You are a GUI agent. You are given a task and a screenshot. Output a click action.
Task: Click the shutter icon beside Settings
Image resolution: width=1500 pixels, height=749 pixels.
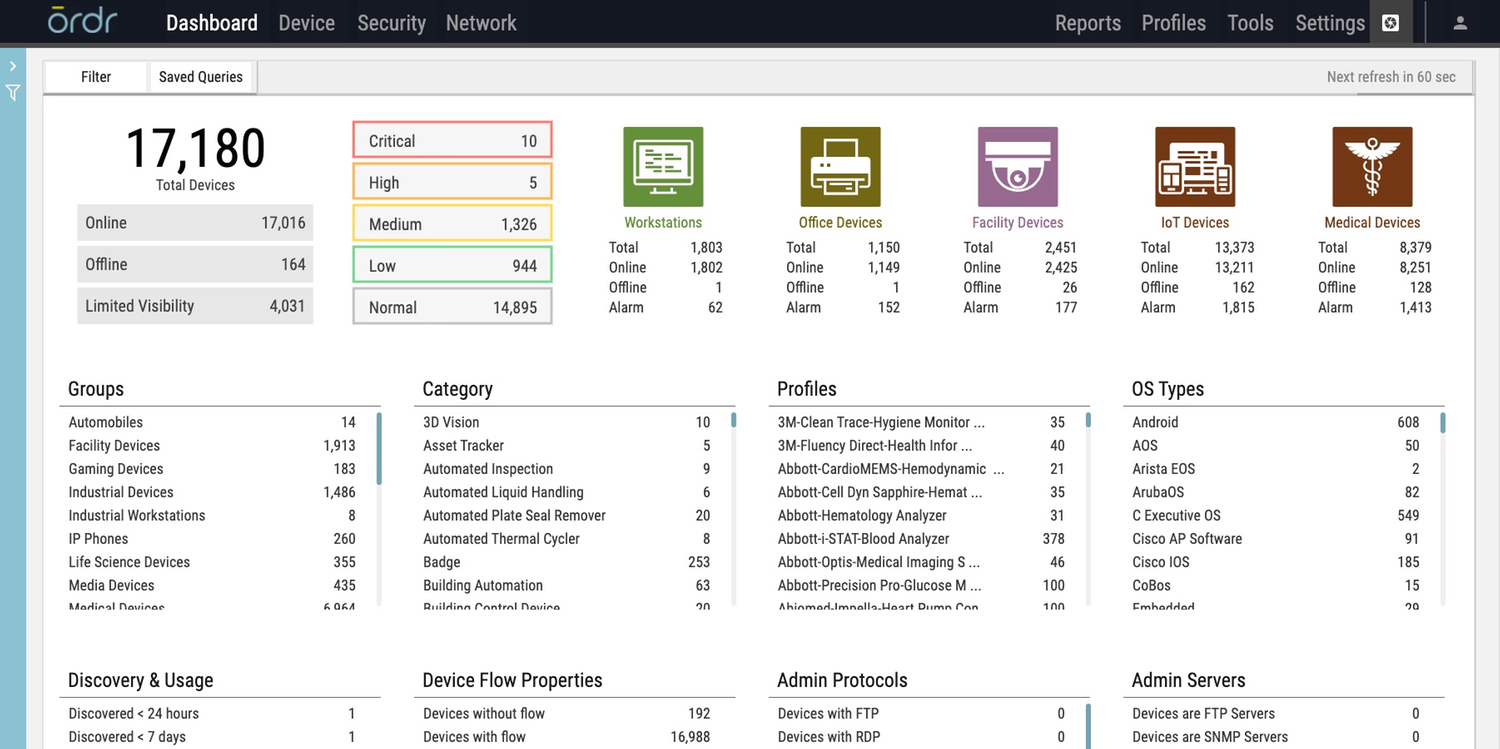pos(1390,21)
